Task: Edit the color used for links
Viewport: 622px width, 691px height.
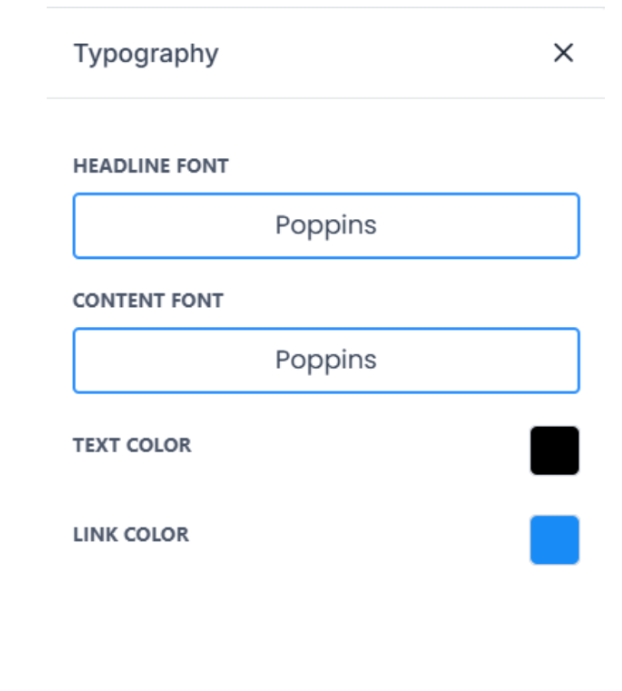Action: pos(554,540)
